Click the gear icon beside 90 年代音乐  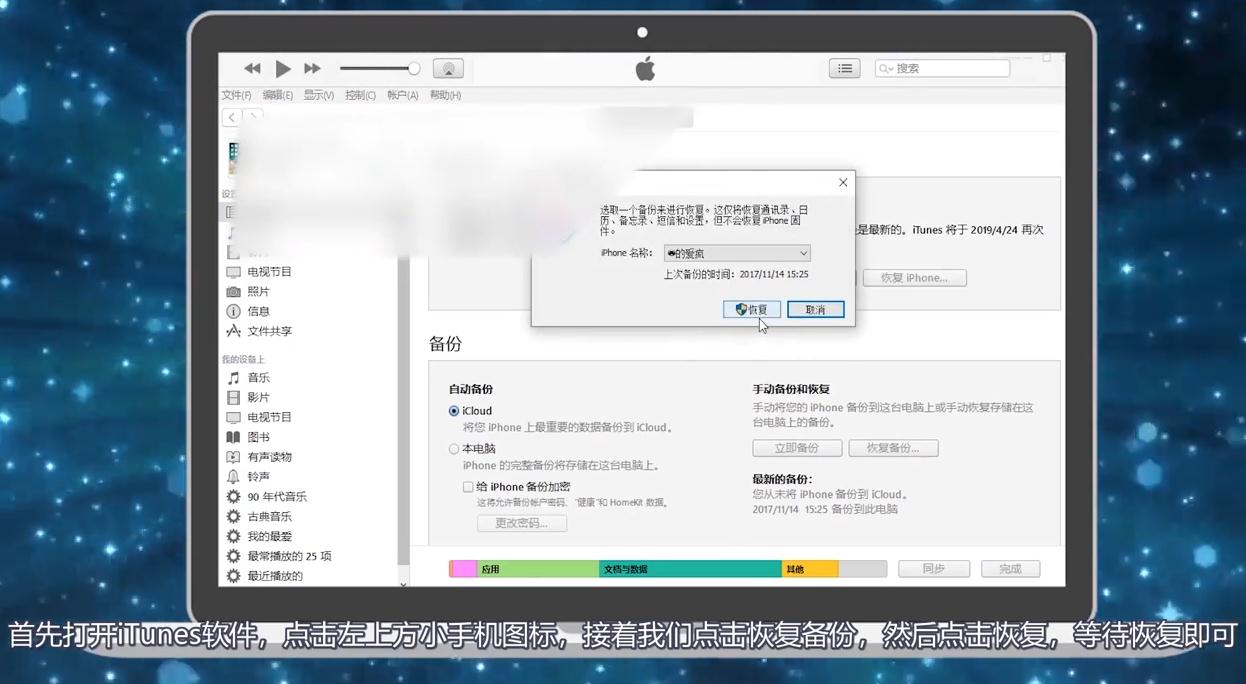point(233,497)
